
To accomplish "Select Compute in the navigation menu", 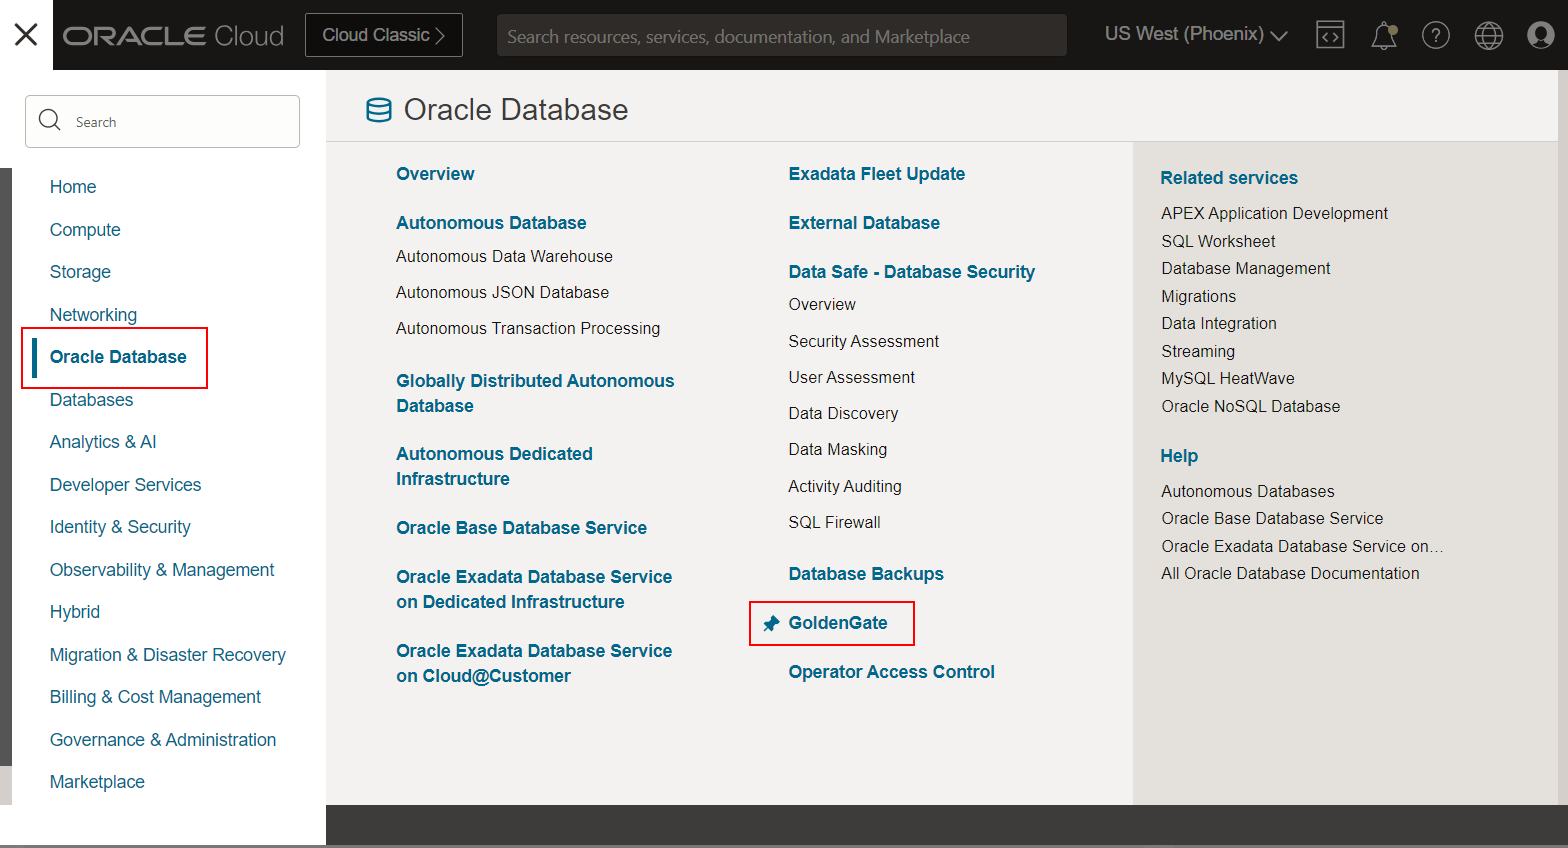I will (85, 230).
